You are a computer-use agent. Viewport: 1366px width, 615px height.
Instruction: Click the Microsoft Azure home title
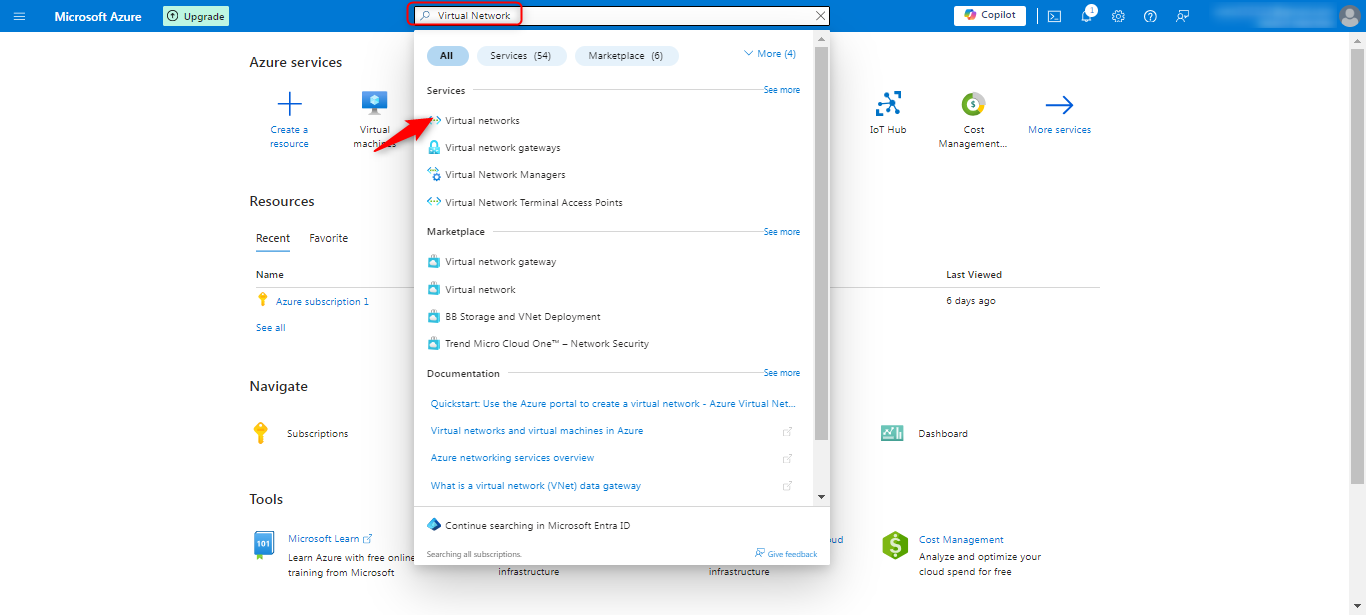(x=98, y=16)
